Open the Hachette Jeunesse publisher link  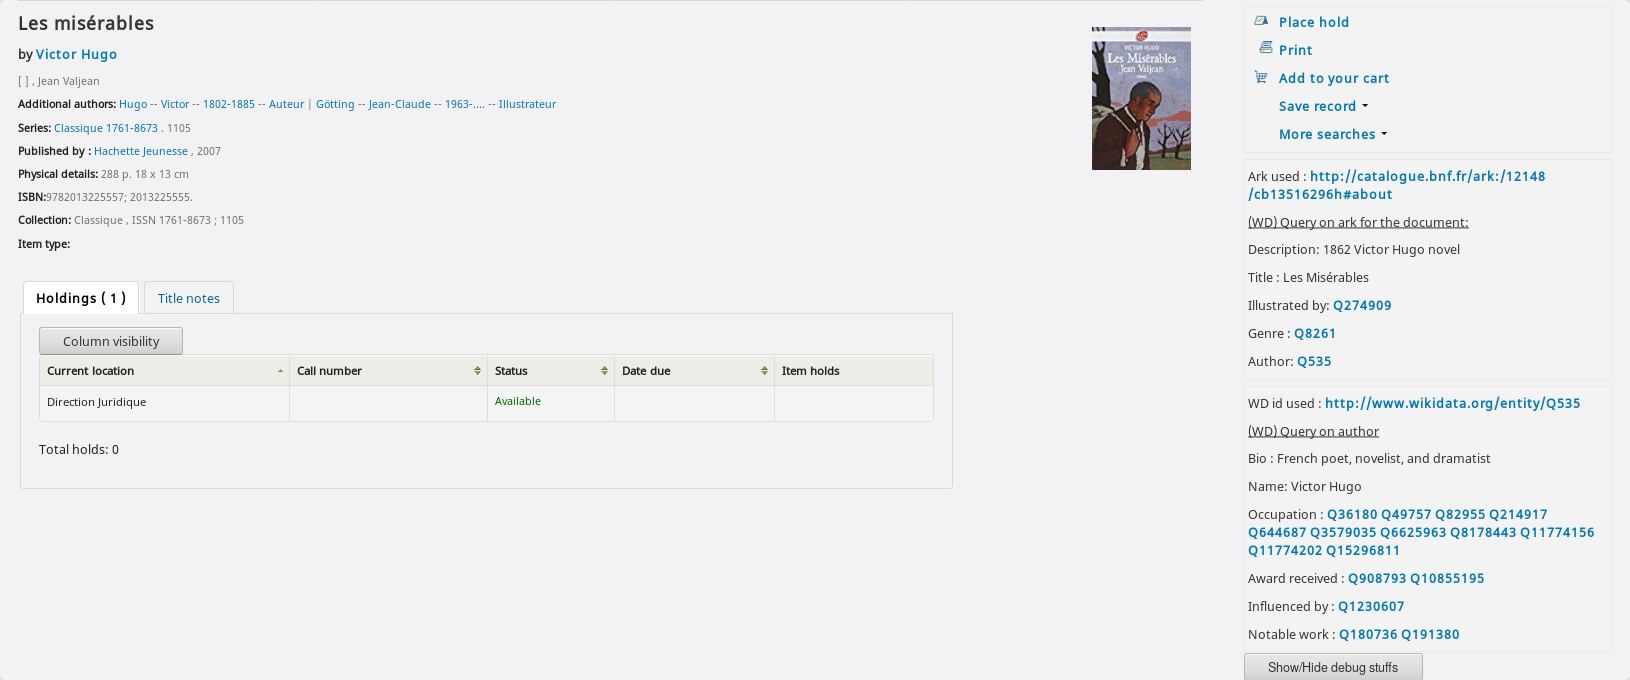(x=141, y=151)
